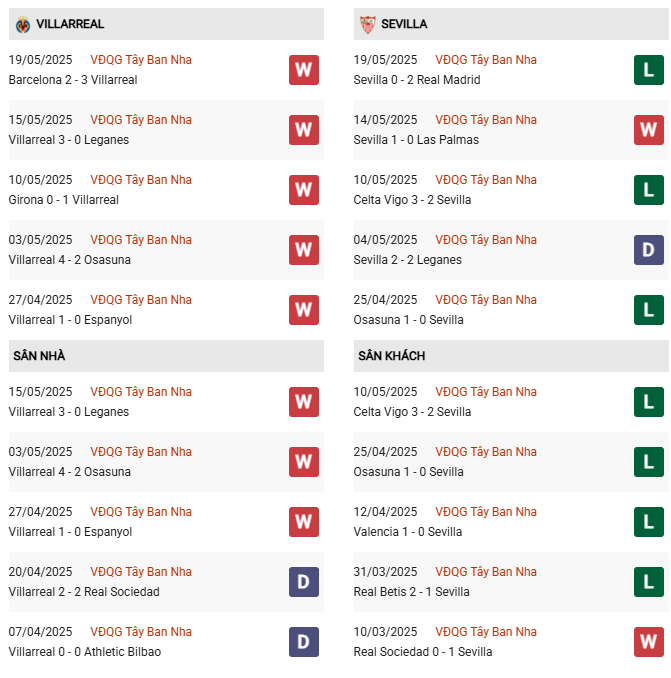The image size is (671, 678).
Task: Open the VILLARREAL team header
Action: coord(69,24)
